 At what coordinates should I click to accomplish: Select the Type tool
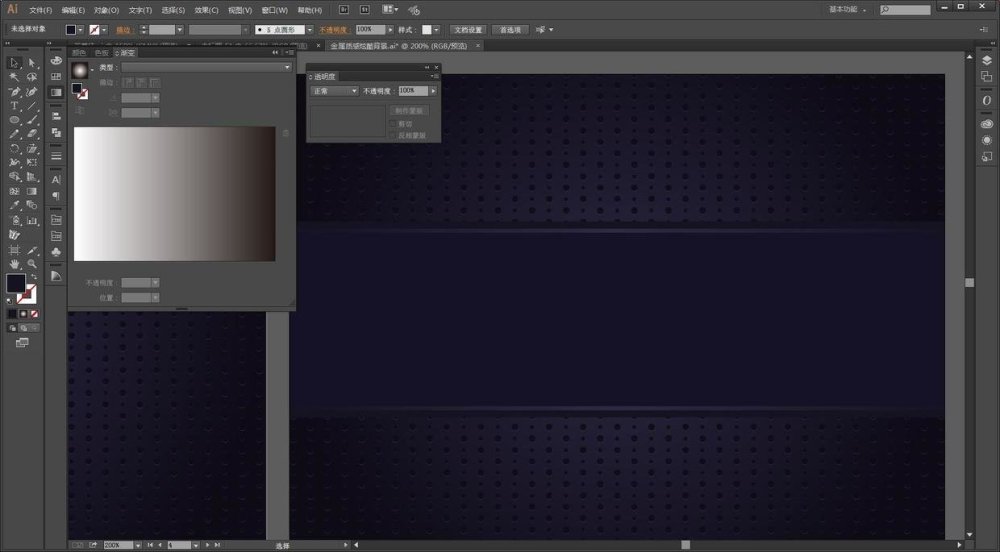point(14,105)
